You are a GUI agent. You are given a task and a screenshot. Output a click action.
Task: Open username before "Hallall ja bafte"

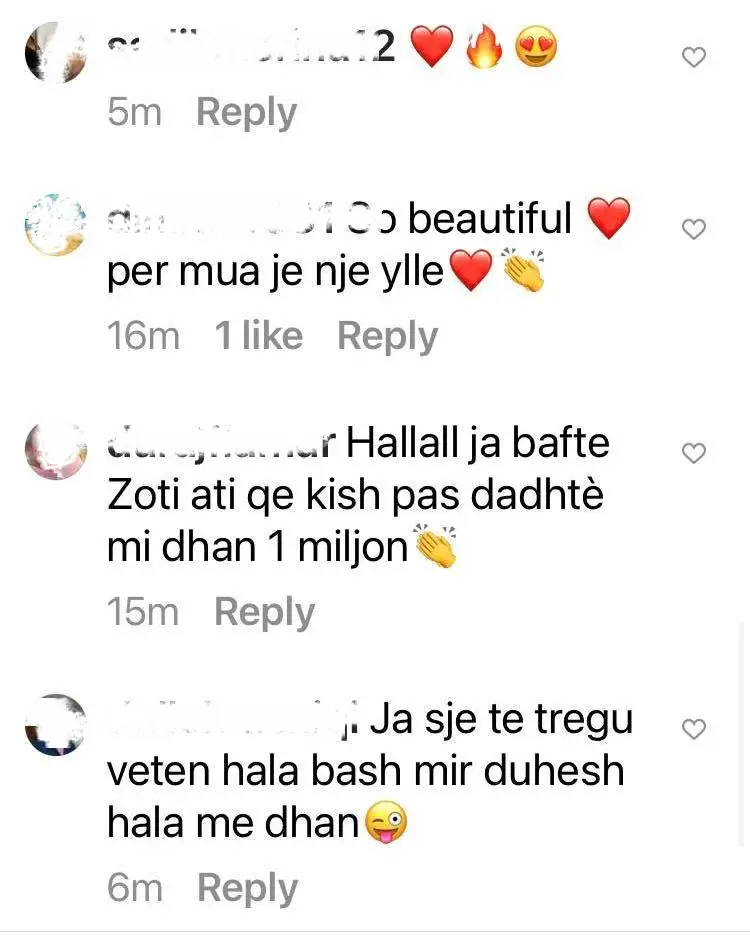coord(221,444)
